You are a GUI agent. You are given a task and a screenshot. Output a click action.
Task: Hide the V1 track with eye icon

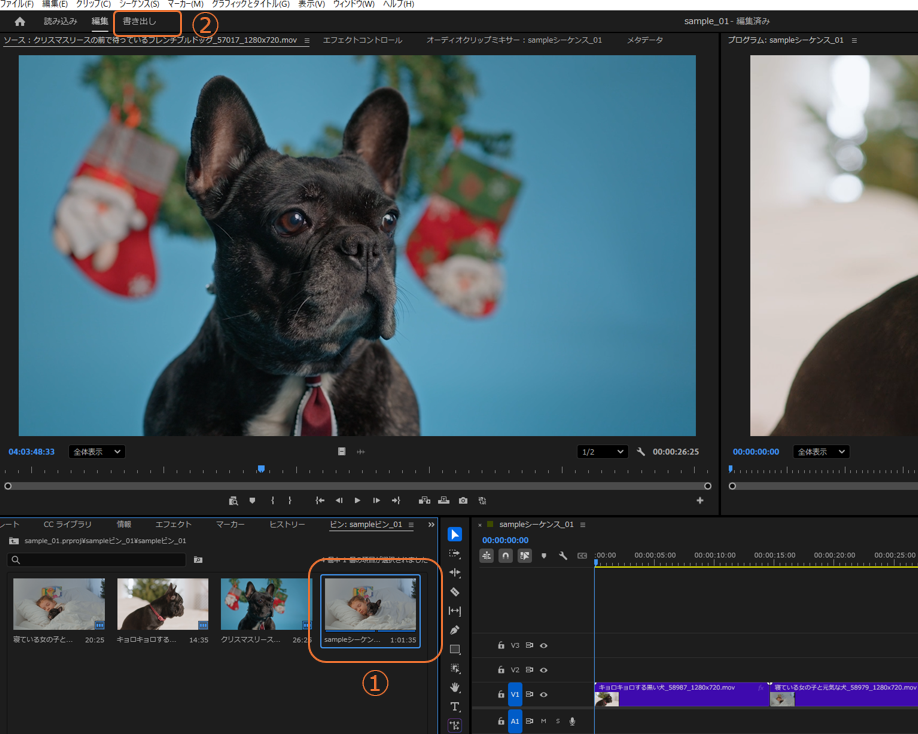click(544, 694)
